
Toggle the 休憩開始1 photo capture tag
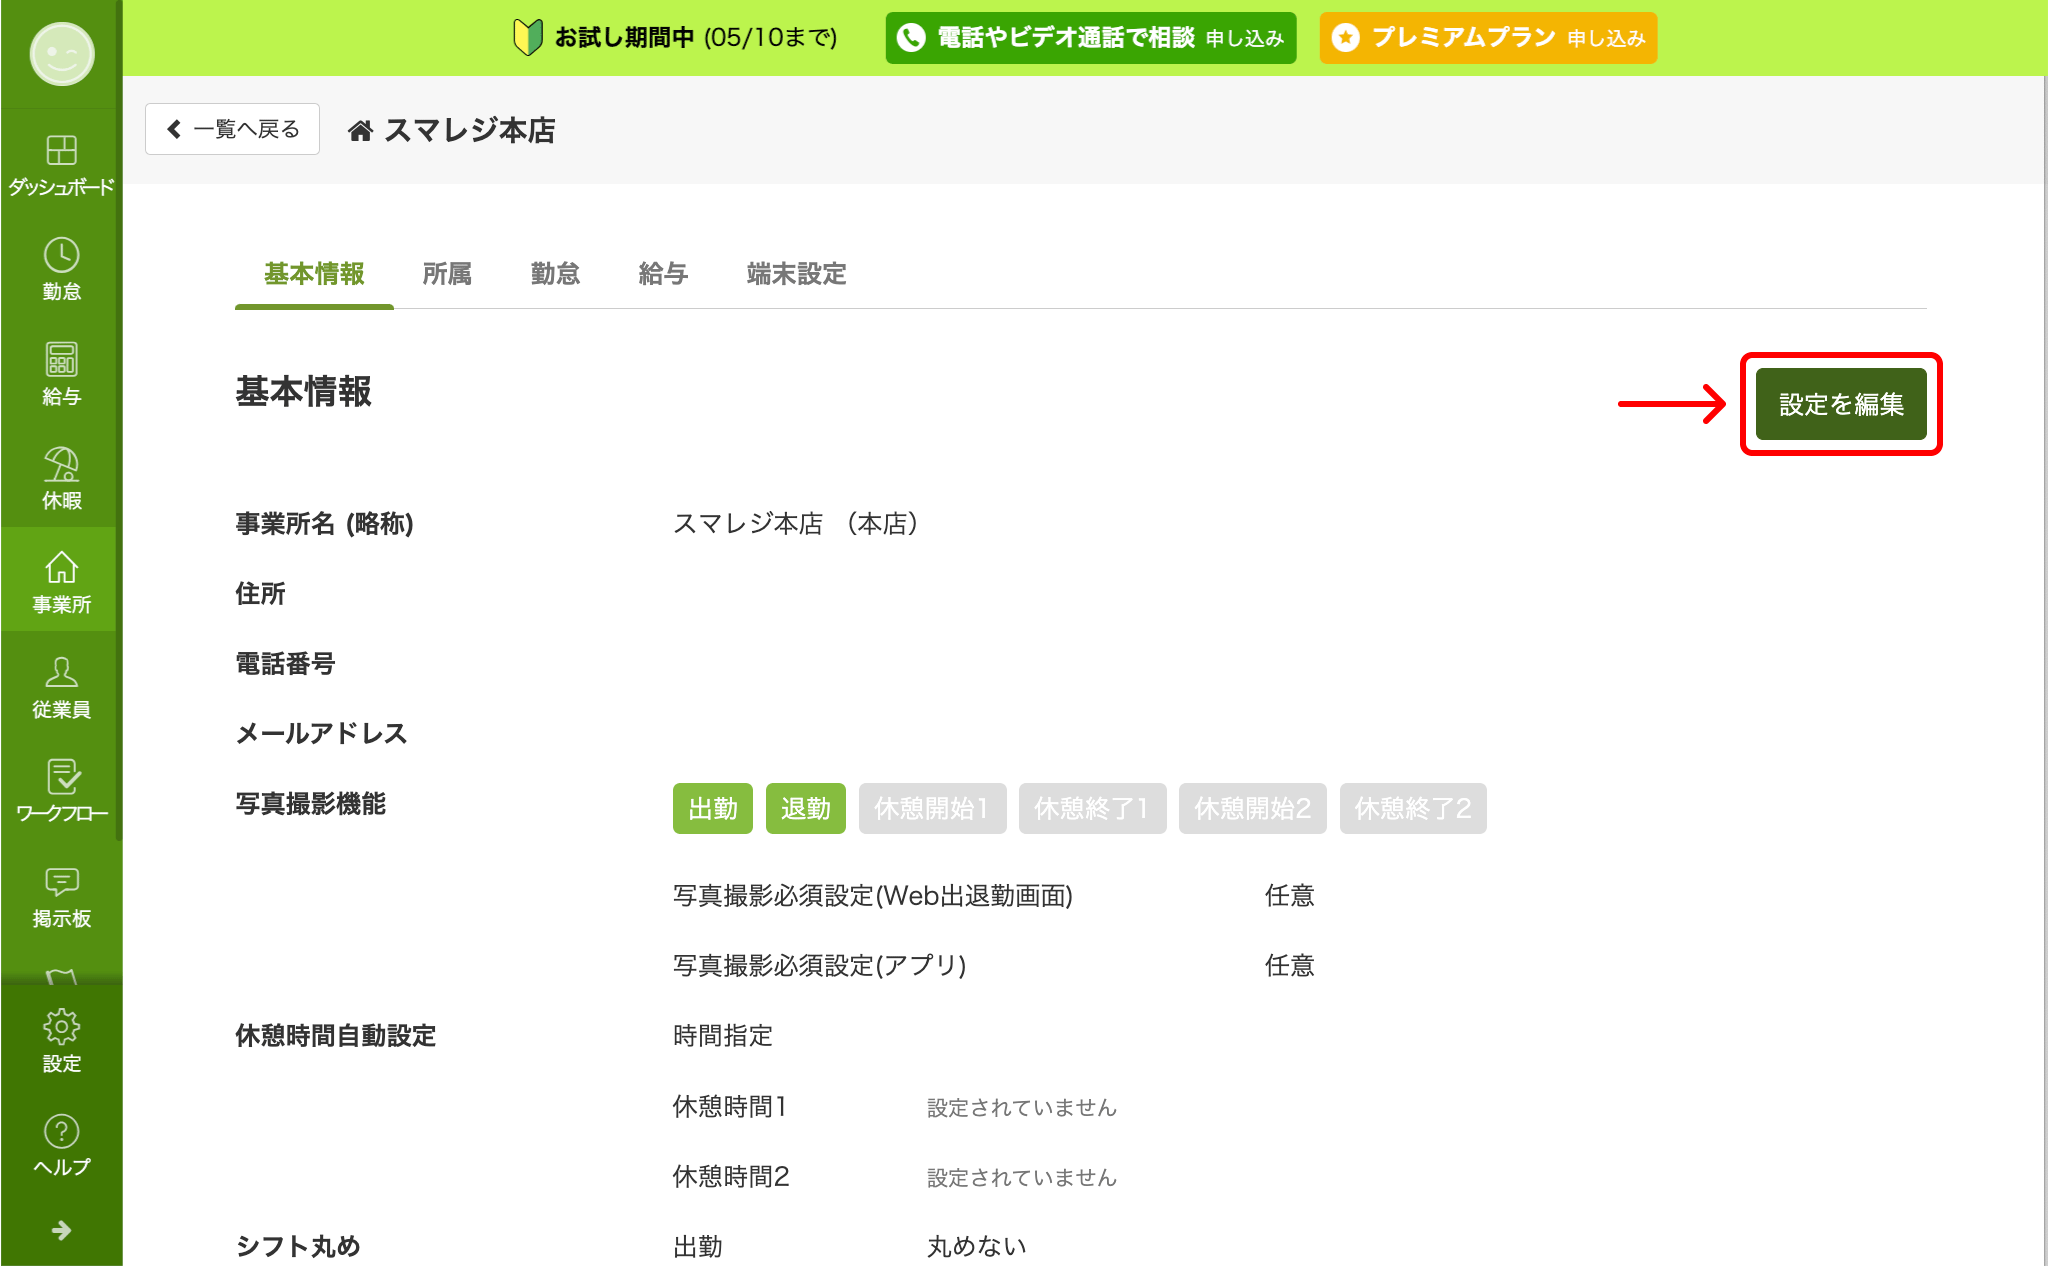click(931, 808)
